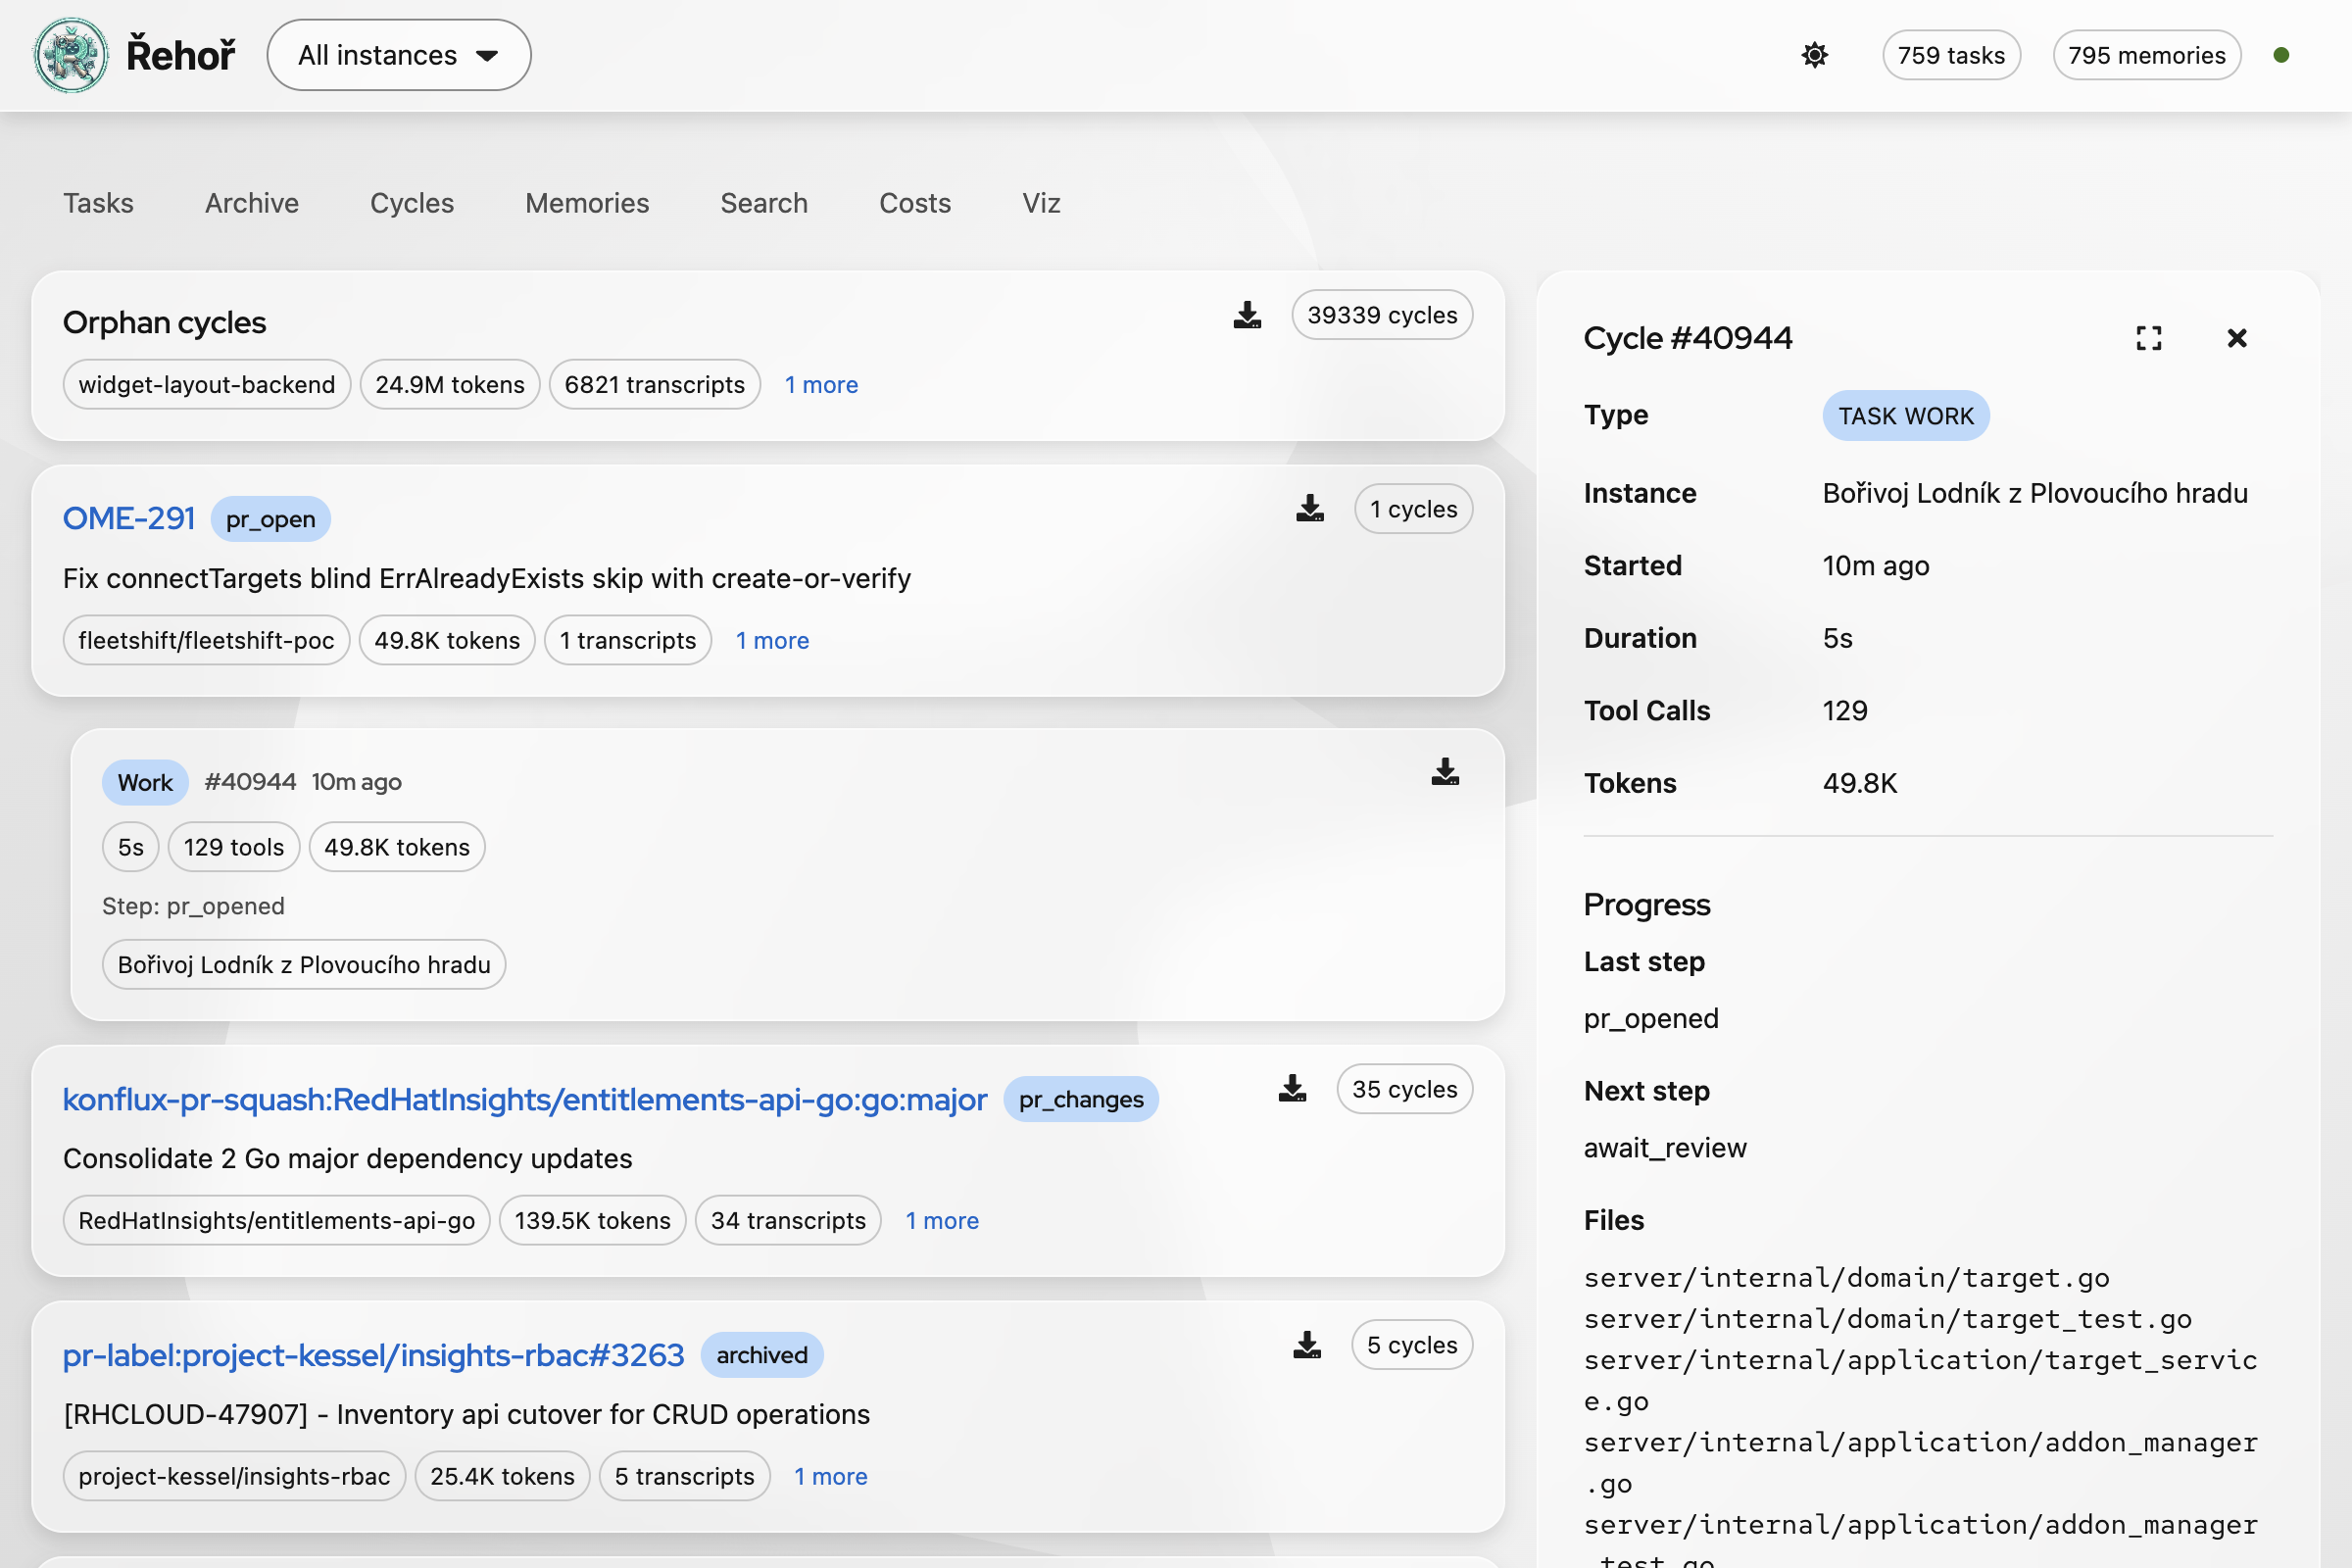Click the 25.4K tokens tag
The image size is (2352, 1568).
pos(503,1477)
